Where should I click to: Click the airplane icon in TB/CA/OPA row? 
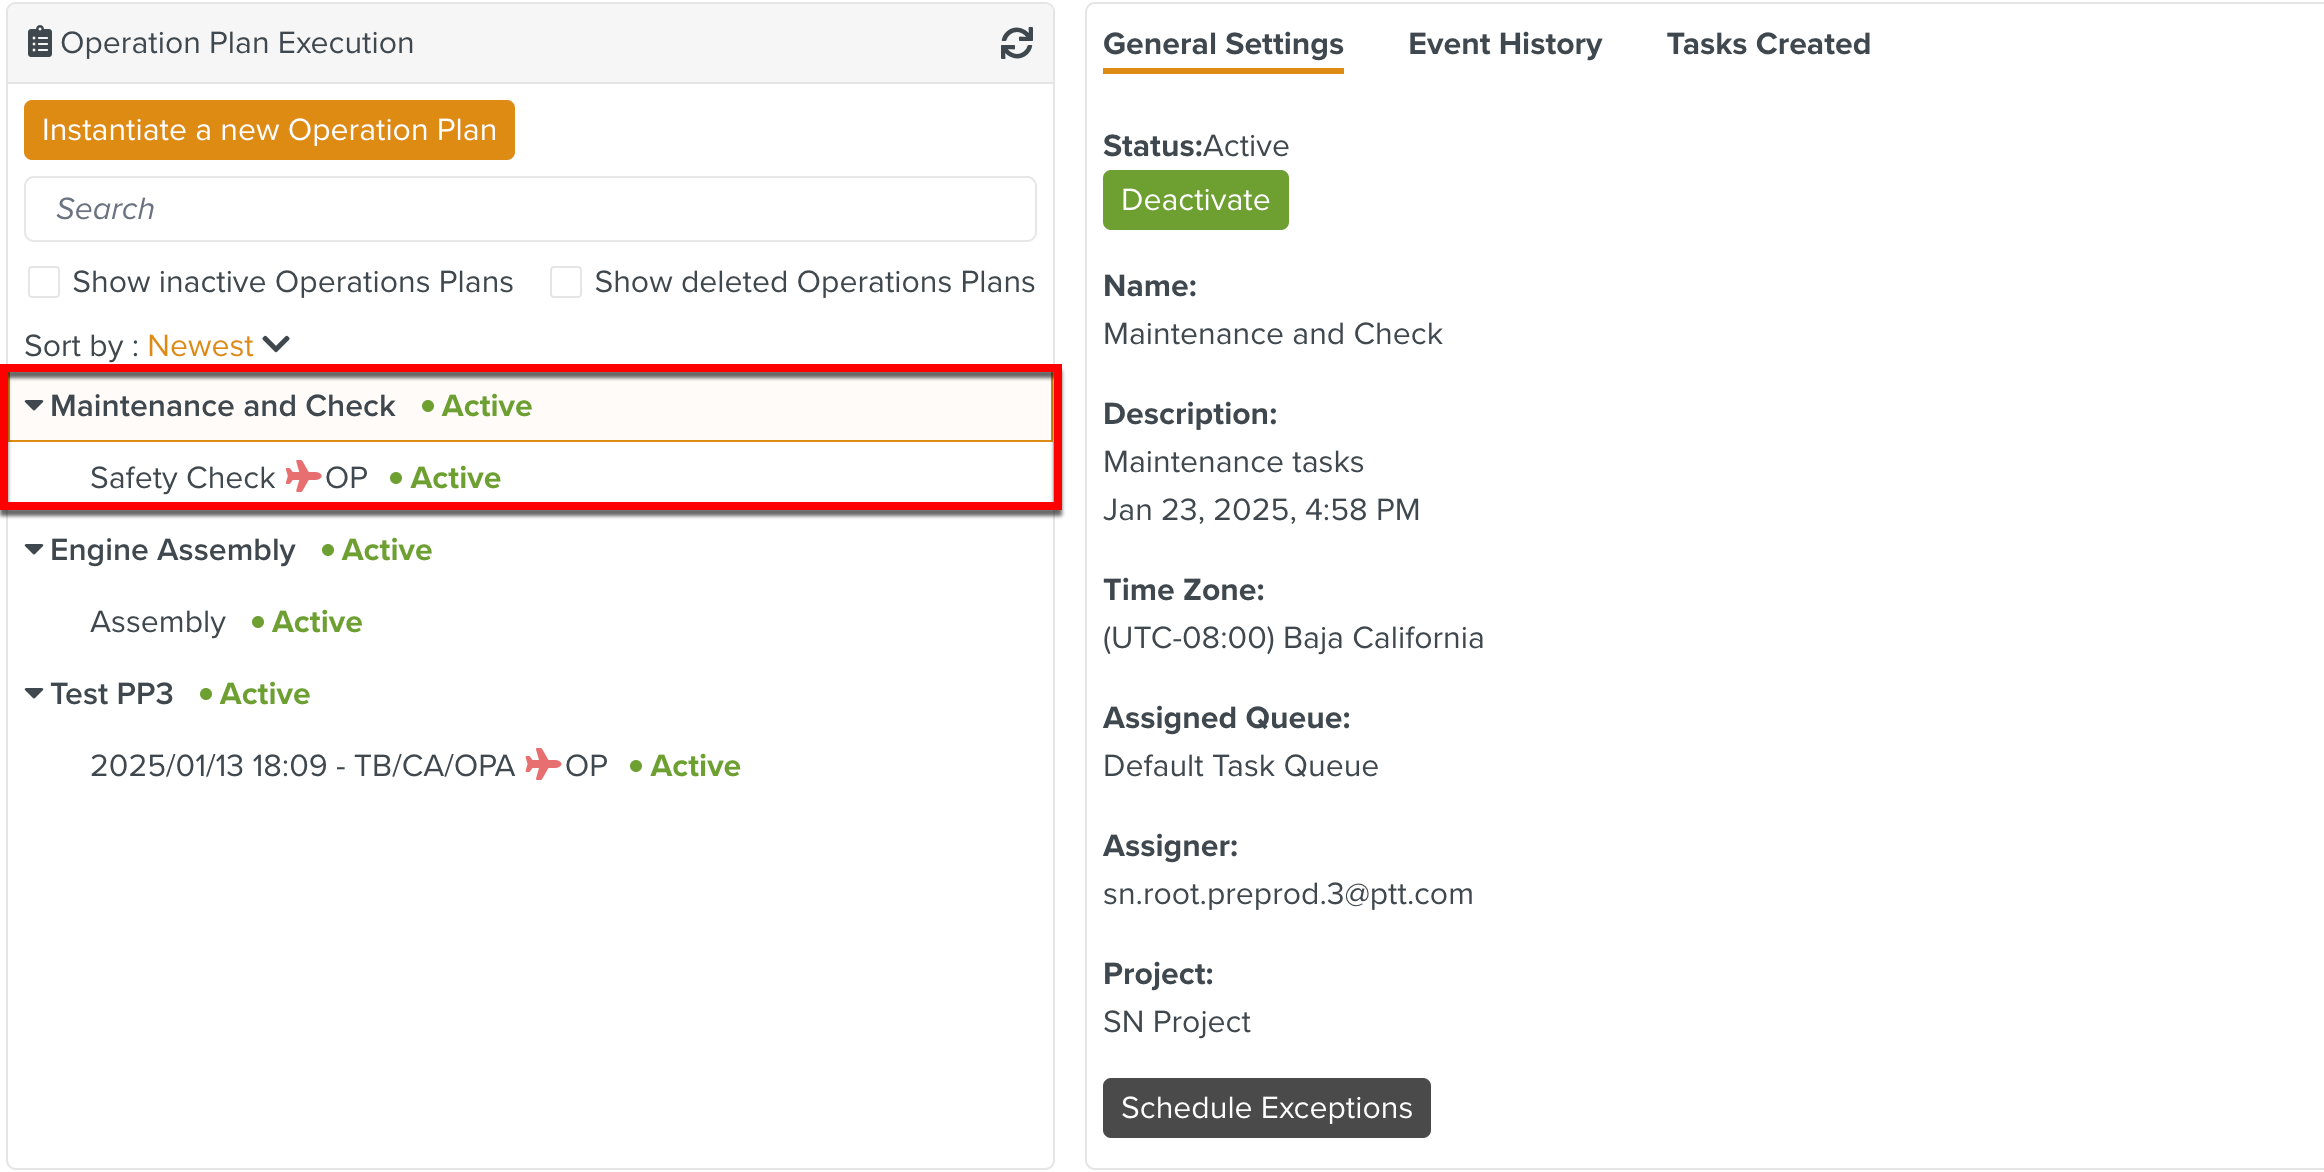coord(542,764)
